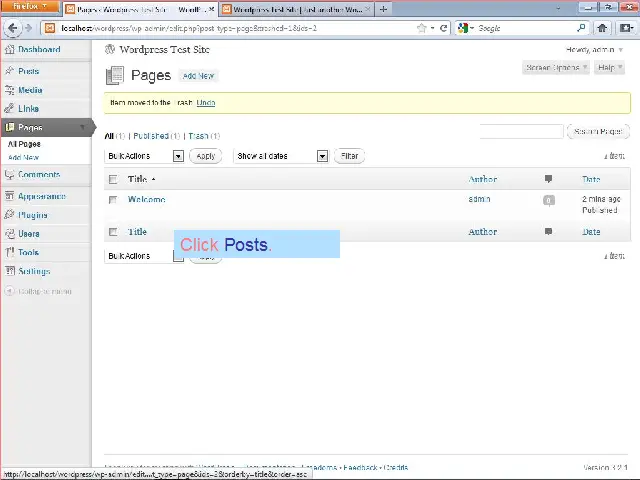Click the Filter button
Image resolution: width=640 pixels, height=480 pixels.
pyautogui.click(x=349, y=156)
